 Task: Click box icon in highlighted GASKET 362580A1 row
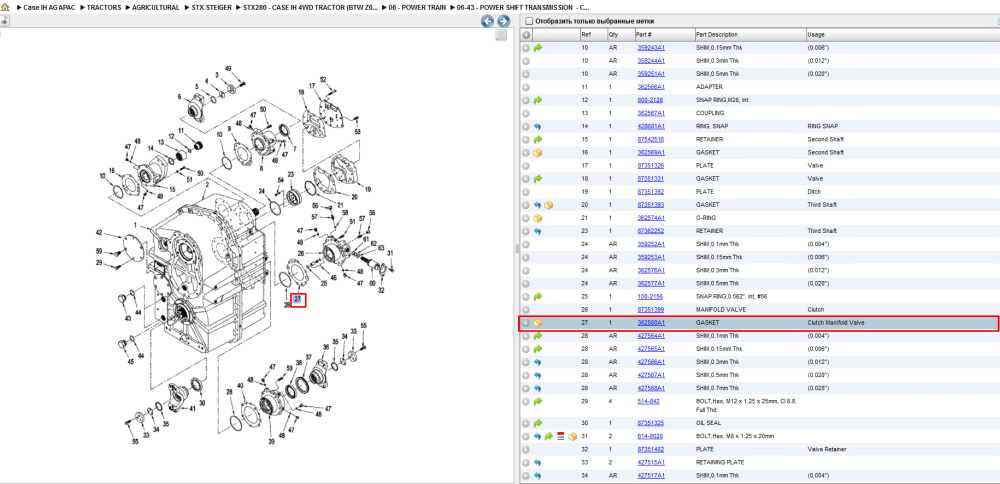tap(538, 323)
